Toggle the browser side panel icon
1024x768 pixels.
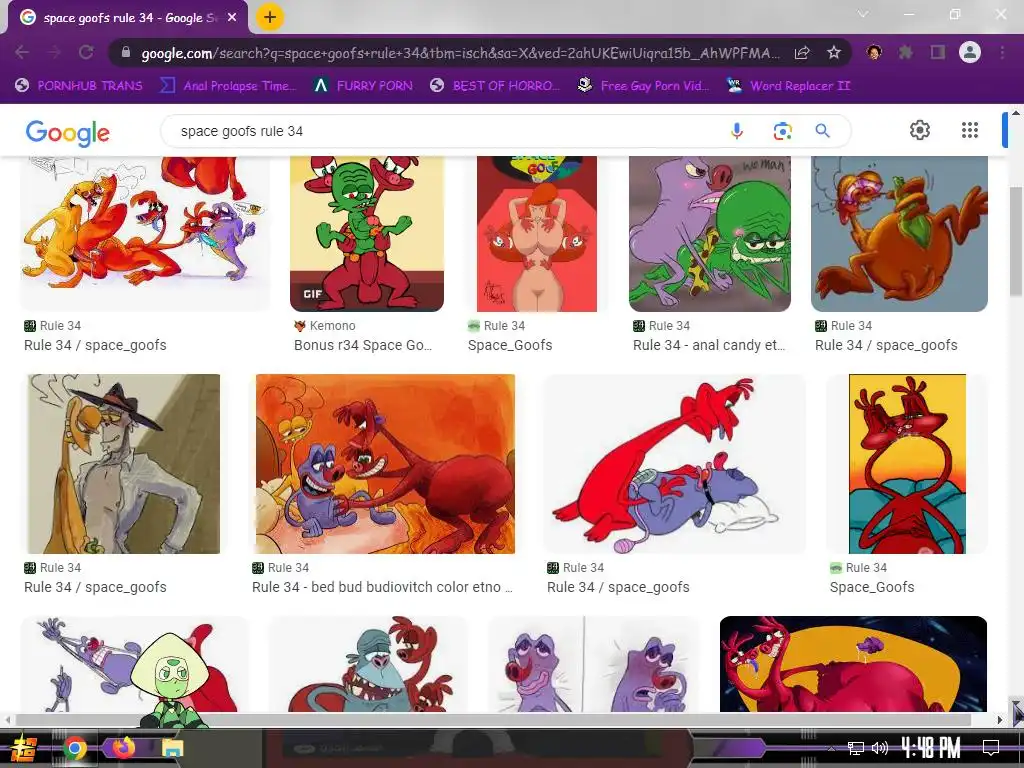coord(937,52)
